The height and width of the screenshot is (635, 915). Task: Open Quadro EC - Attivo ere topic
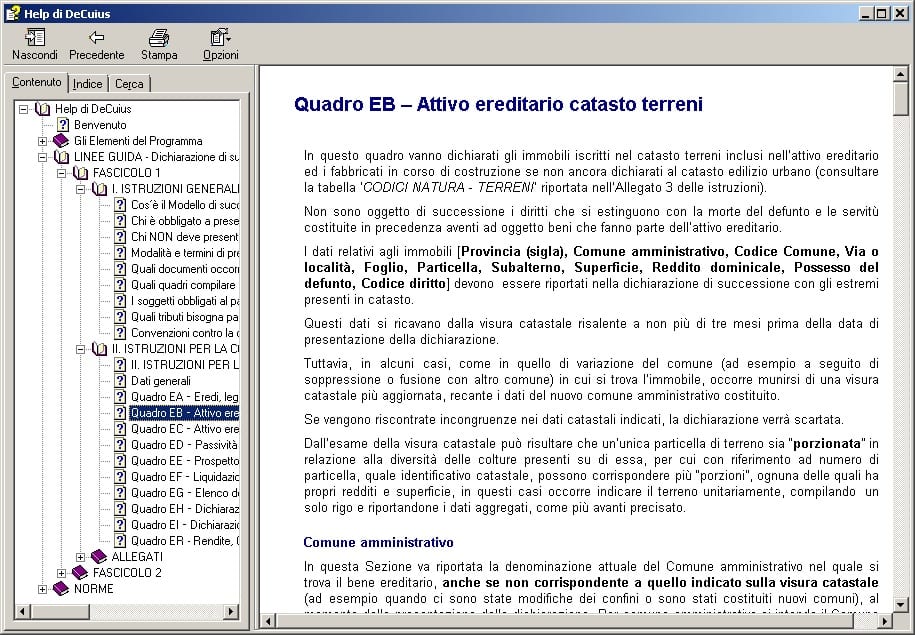click(184, 429)
